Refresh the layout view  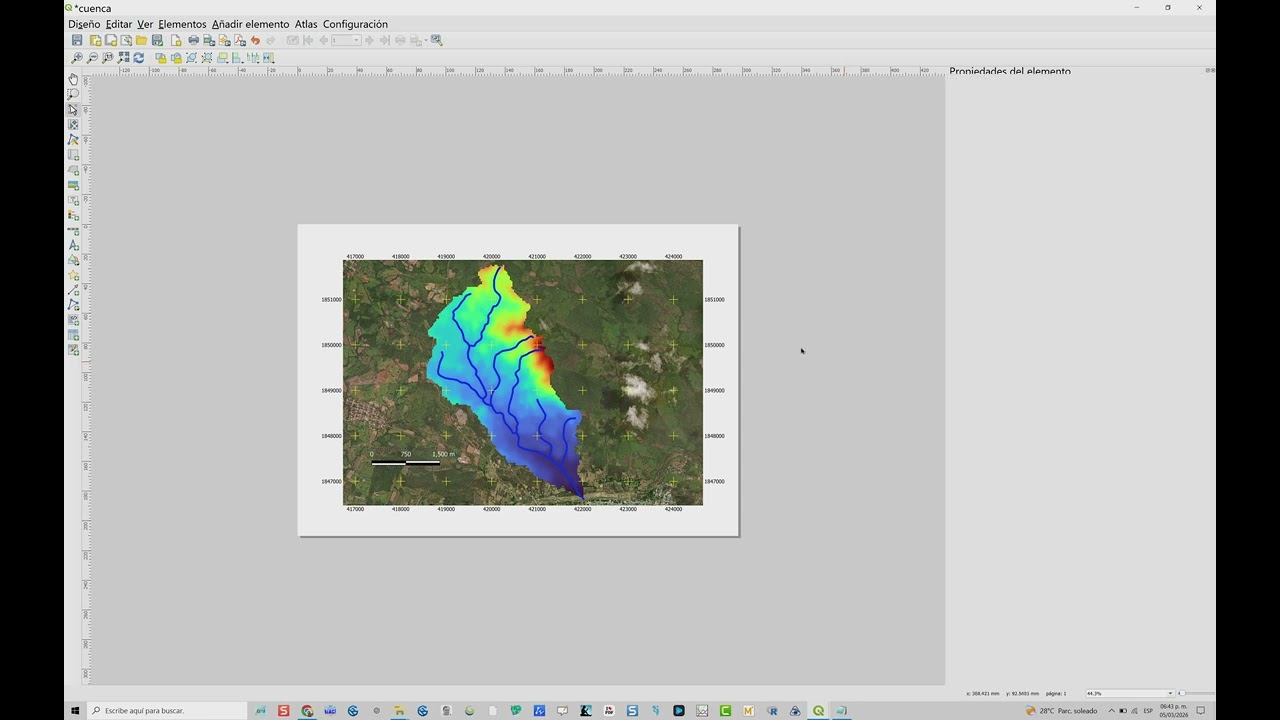tap(138, 58)
